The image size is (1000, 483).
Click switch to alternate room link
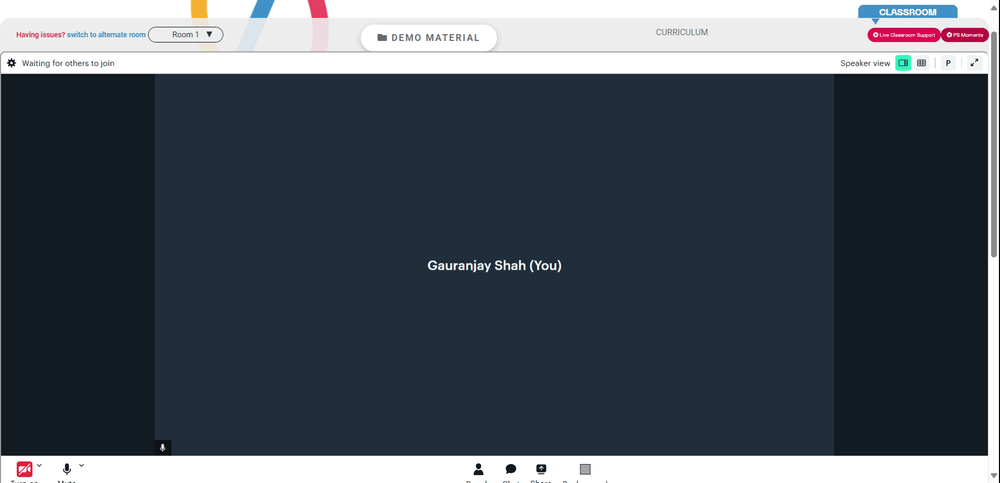(106, 34)
